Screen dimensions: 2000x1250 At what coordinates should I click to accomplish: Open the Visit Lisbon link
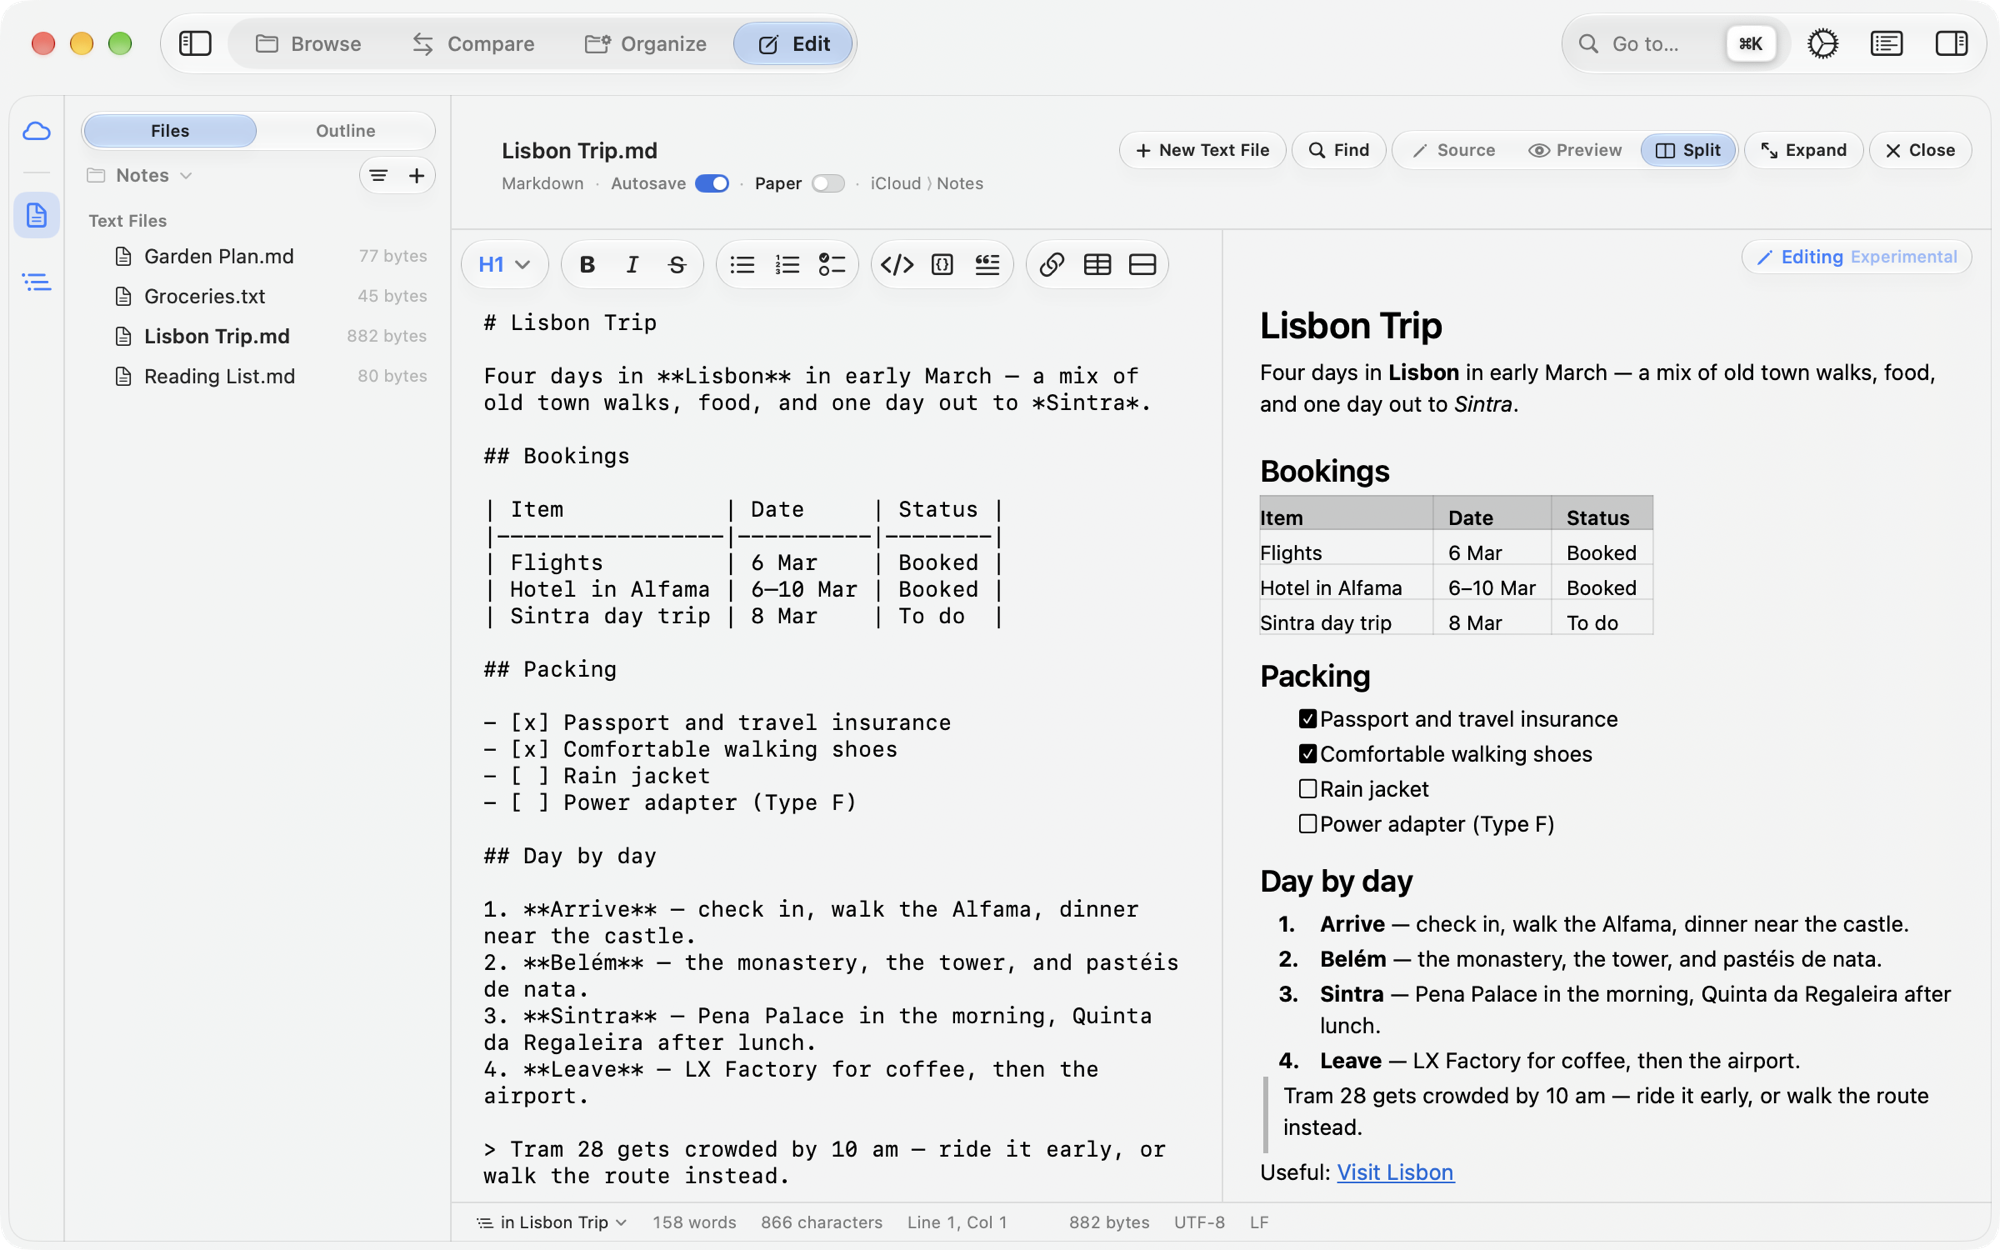[x=1395, y=1172]
